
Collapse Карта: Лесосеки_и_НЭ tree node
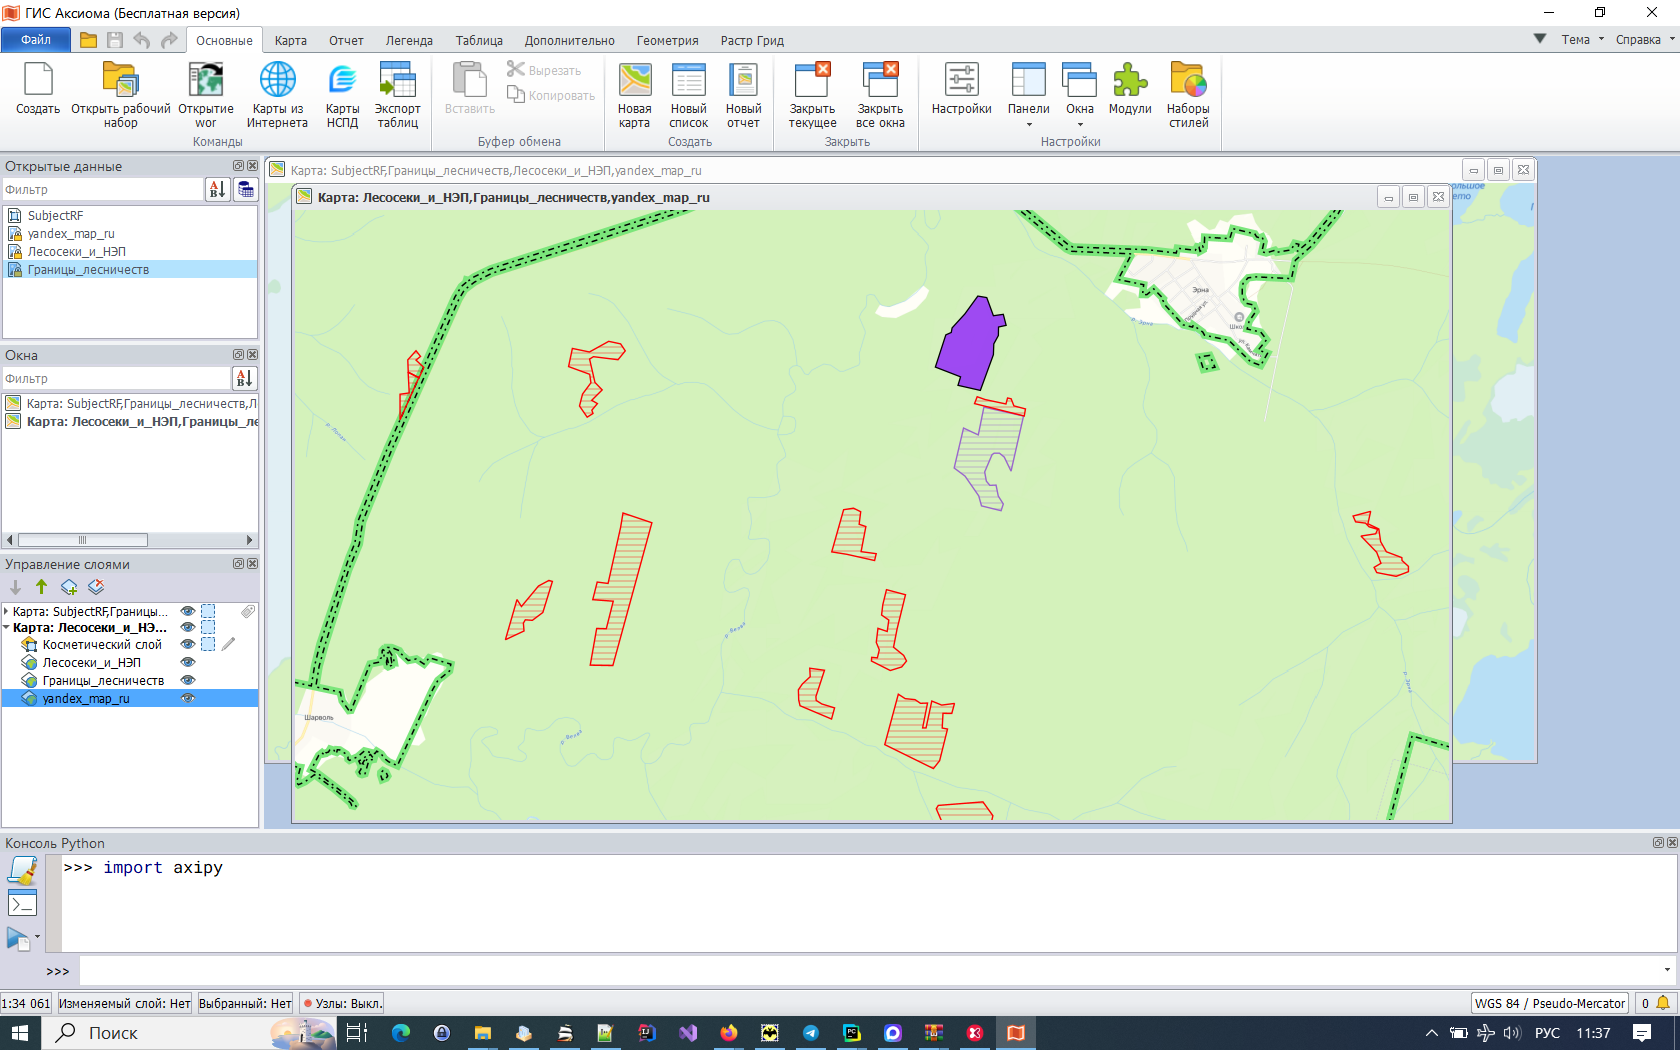tap(7, 627)
